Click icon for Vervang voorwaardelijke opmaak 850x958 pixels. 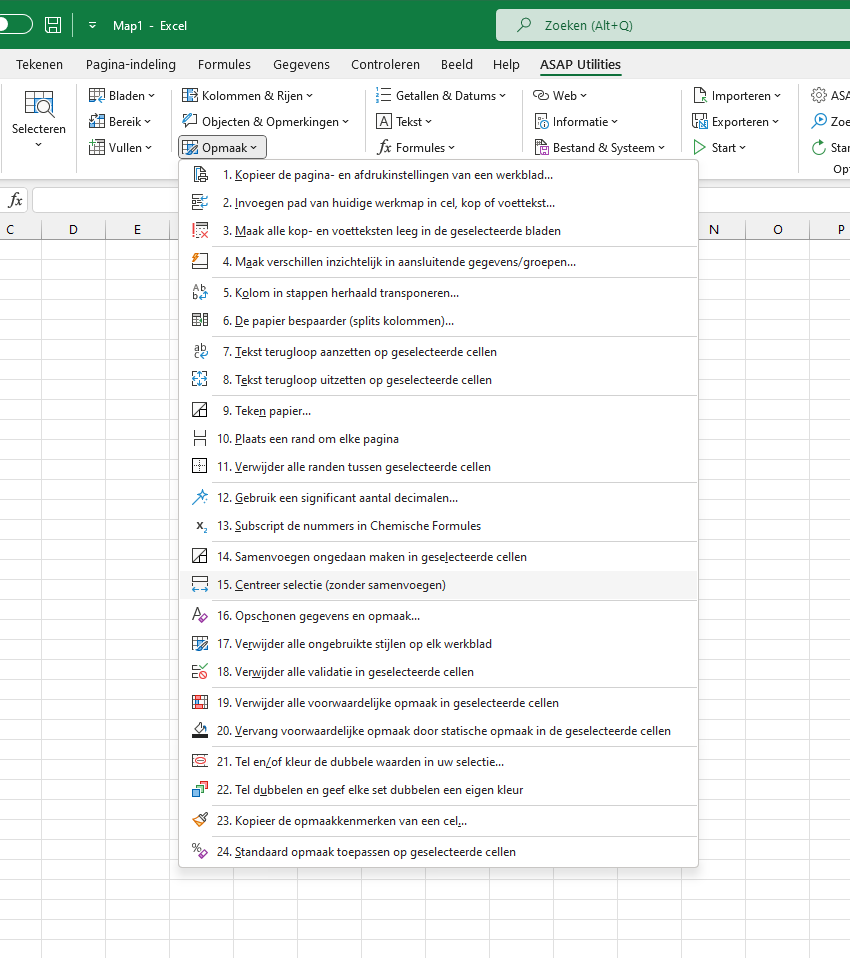pyautogui.click(x=200, y=731)
